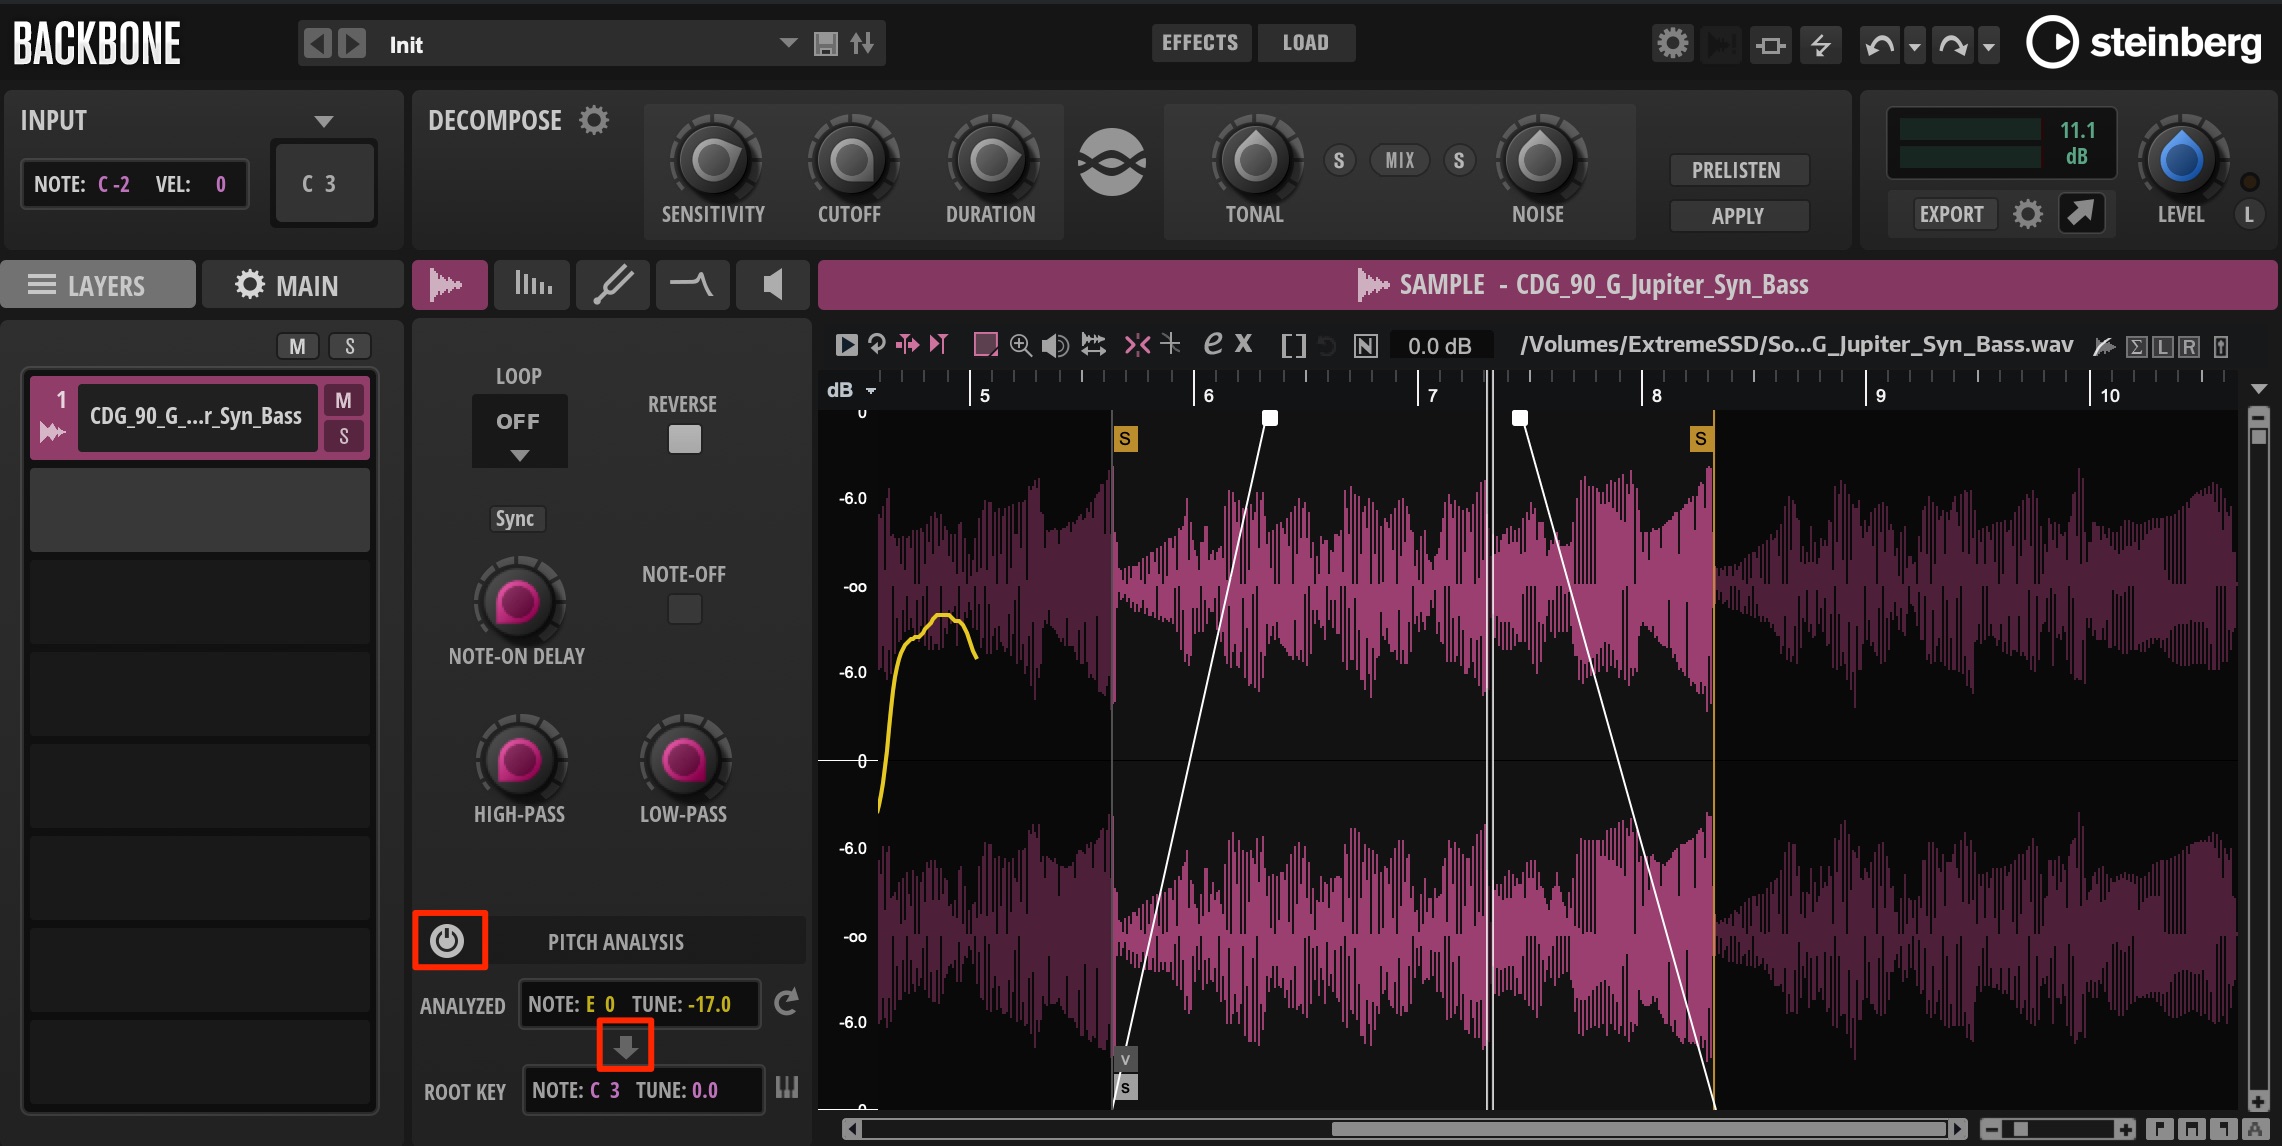Click the save preset floppy icon

point(826,44)
